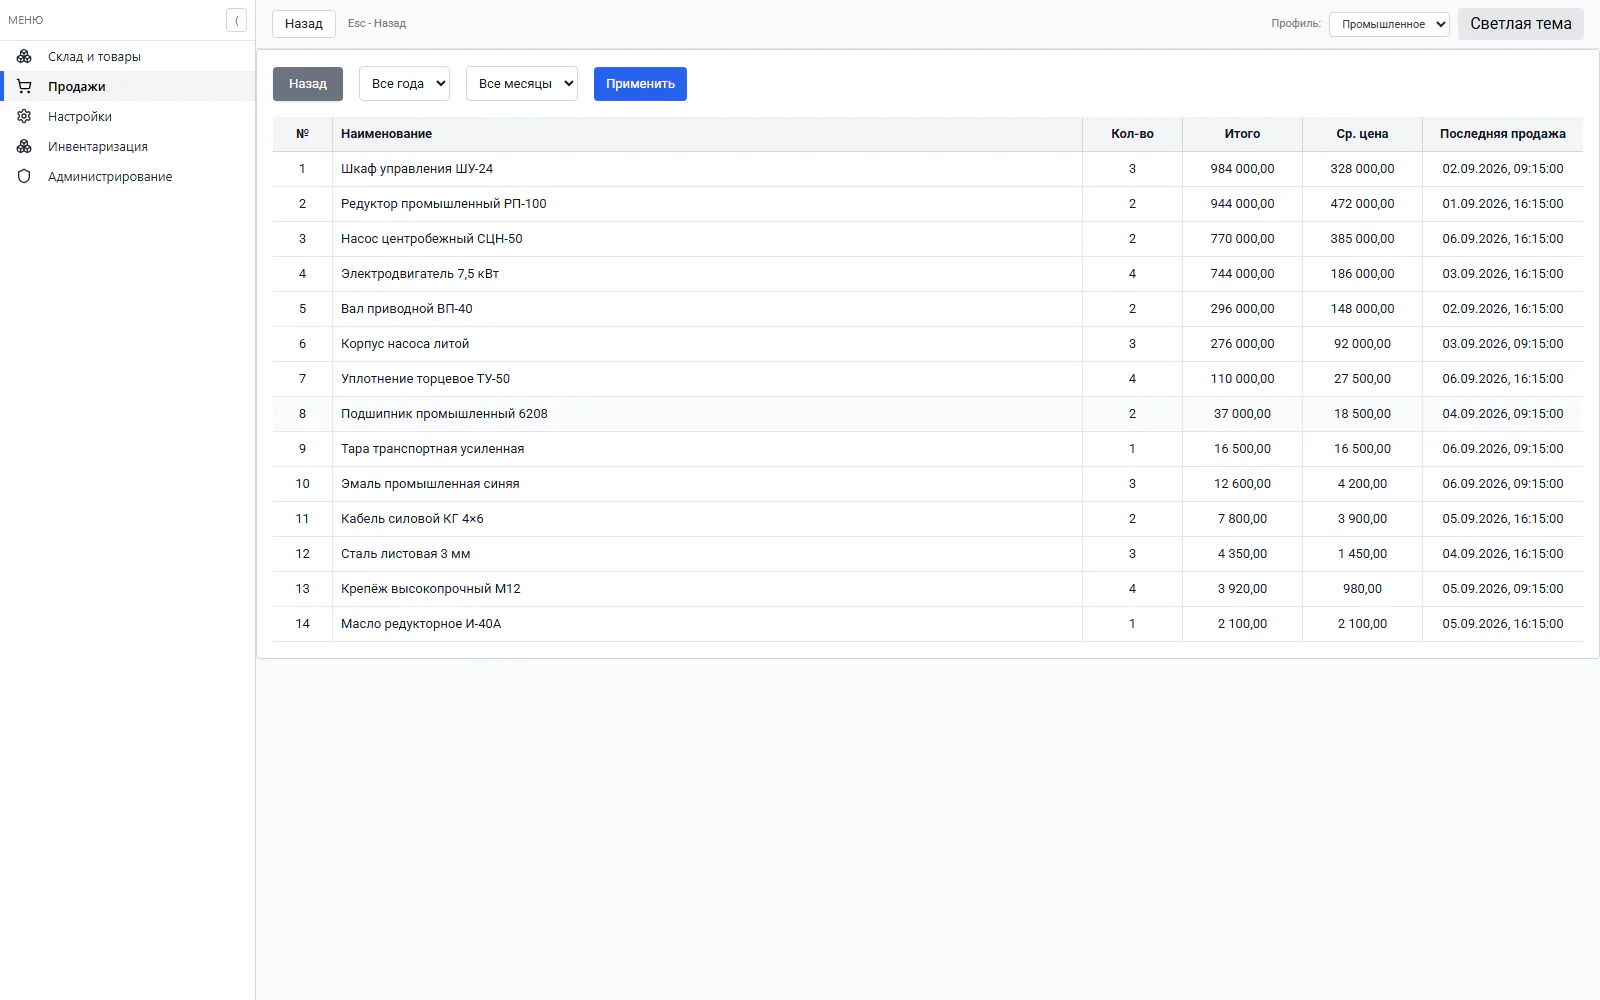Screen dimensions: 1600x1000
Task: Click the Назад button in the top bar
Action: [x=304, y=24]
